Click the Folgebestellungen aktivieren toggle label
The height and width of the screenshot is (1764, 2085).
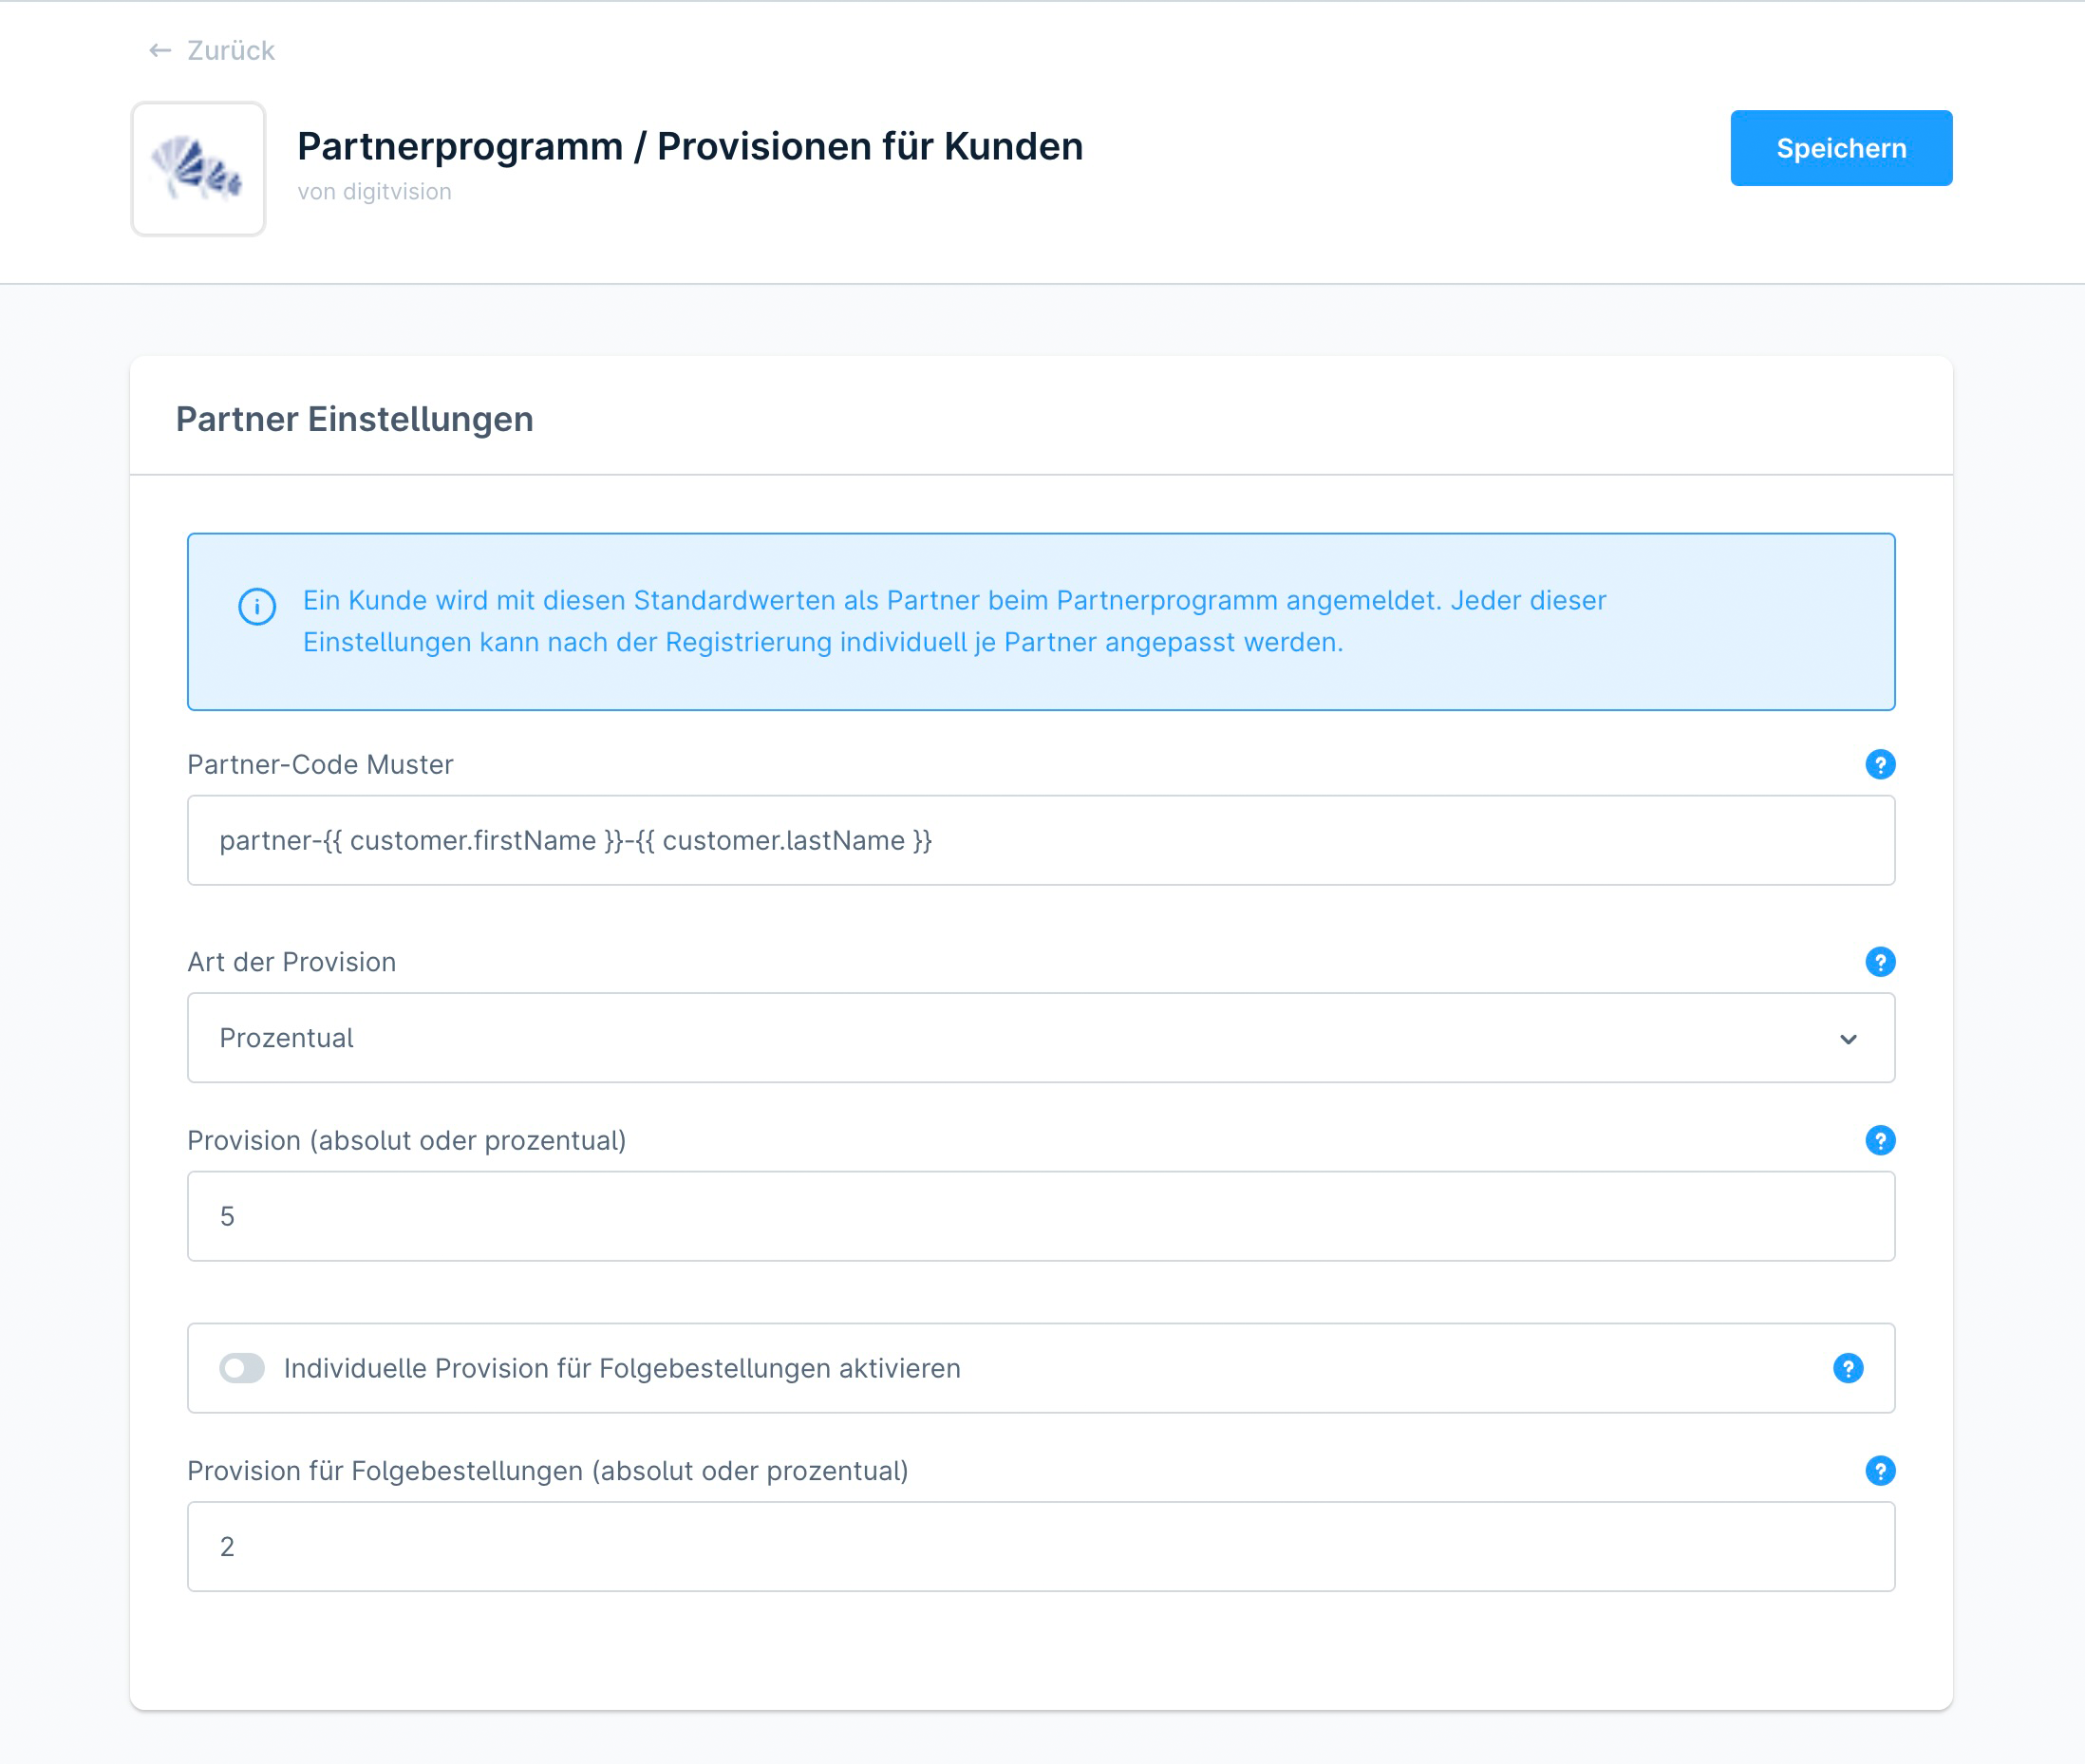coord(622,1368)
